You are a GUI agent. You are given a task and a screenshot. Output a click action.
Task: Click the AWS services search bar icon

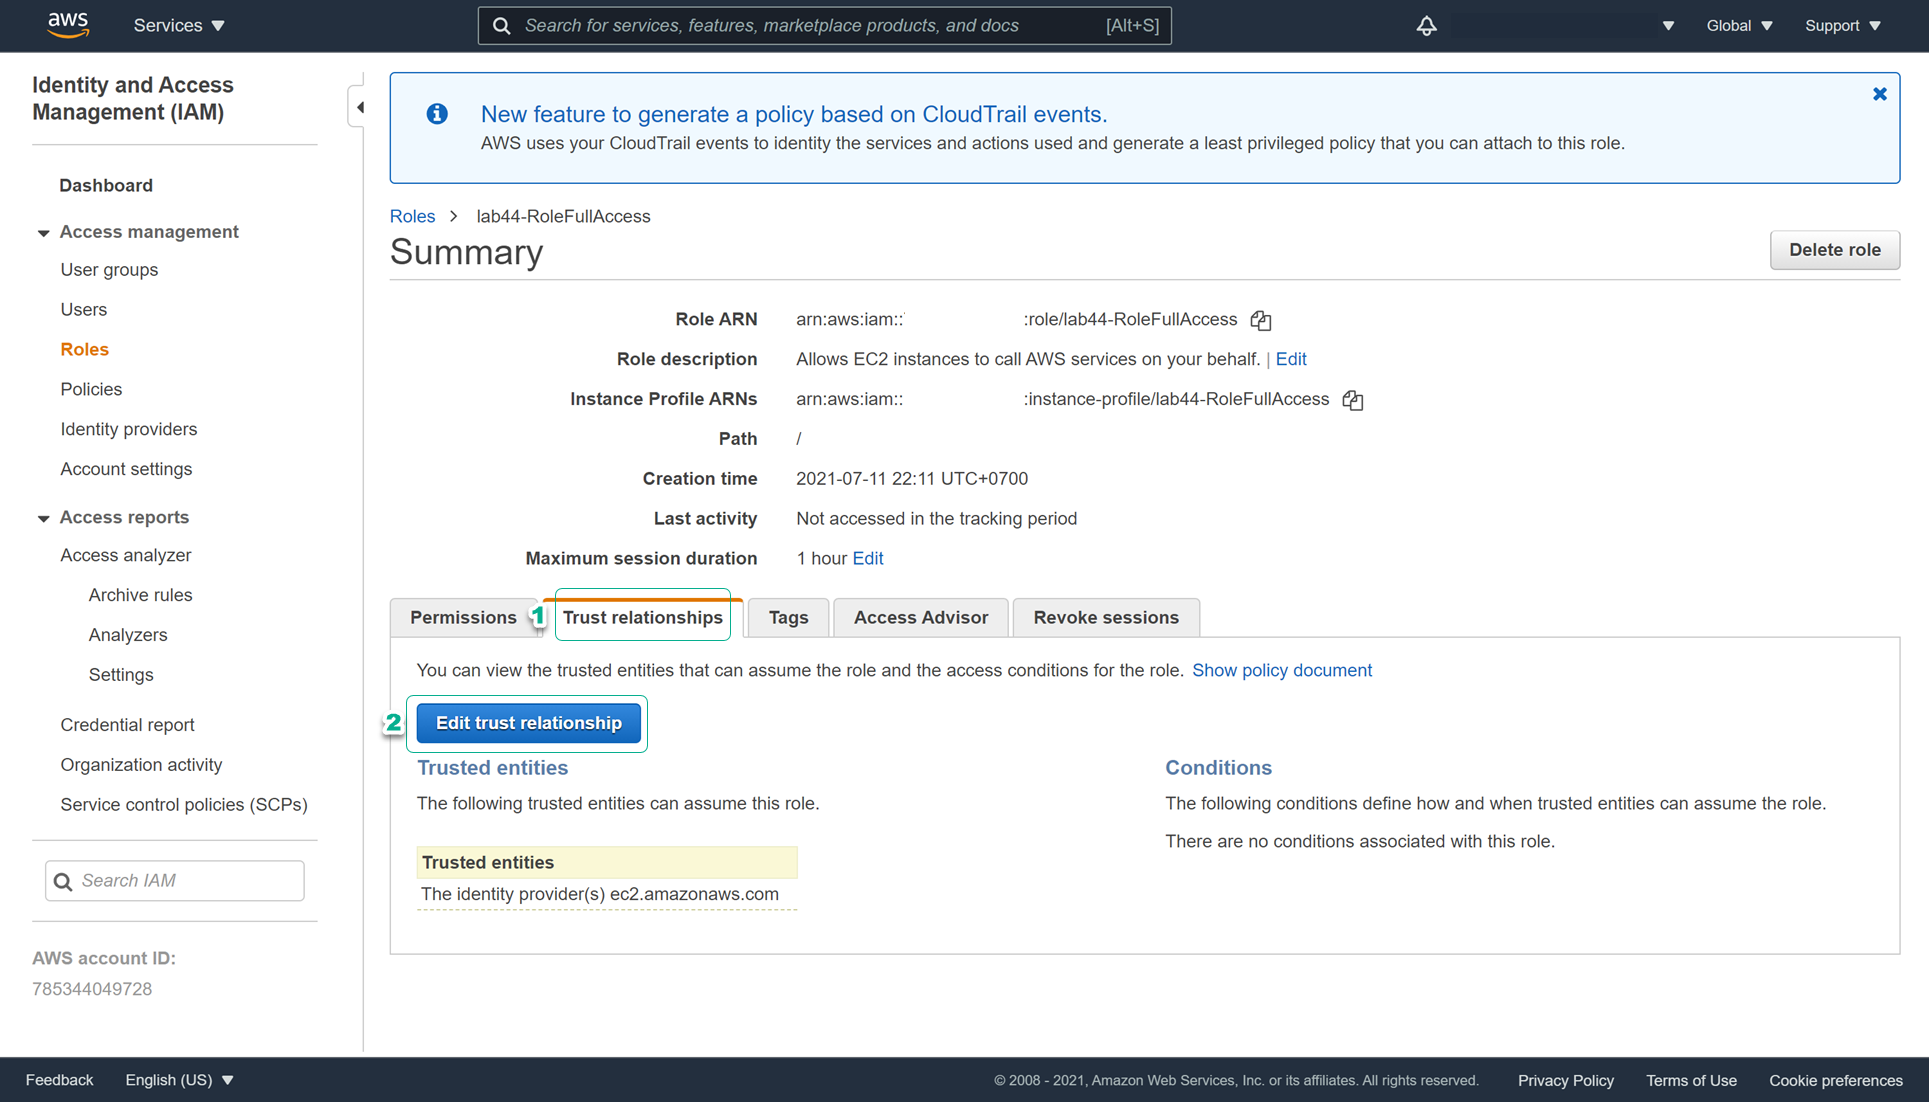pyautogui.click(x=502, y=25)
